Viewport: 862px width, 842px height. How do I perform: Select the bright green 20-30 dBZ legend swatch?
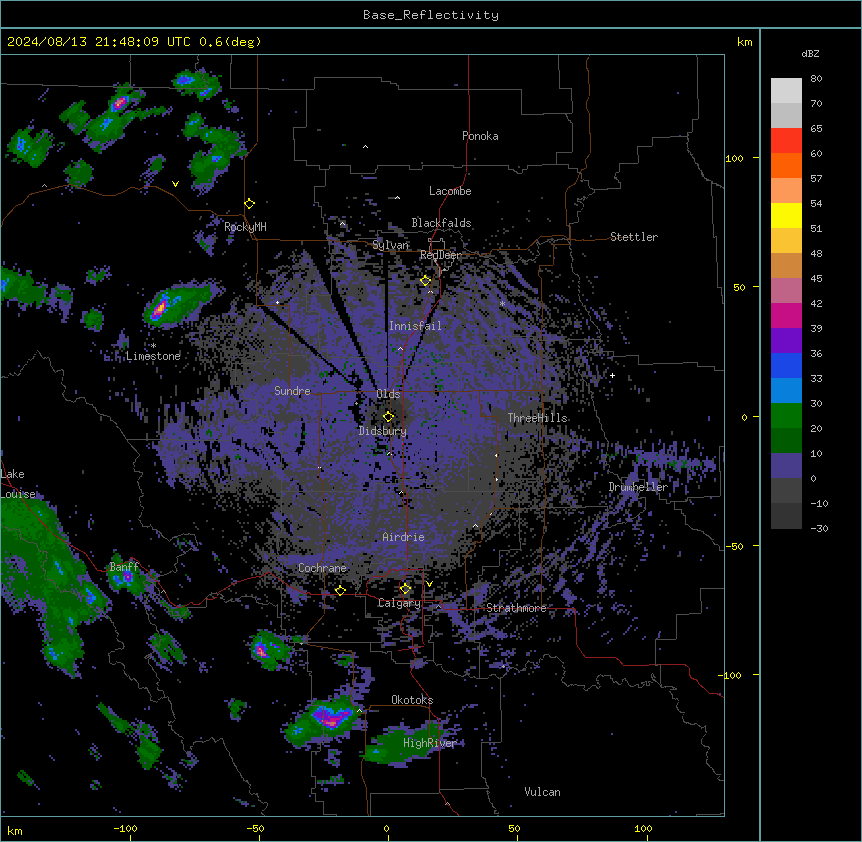tap(786, 416)
